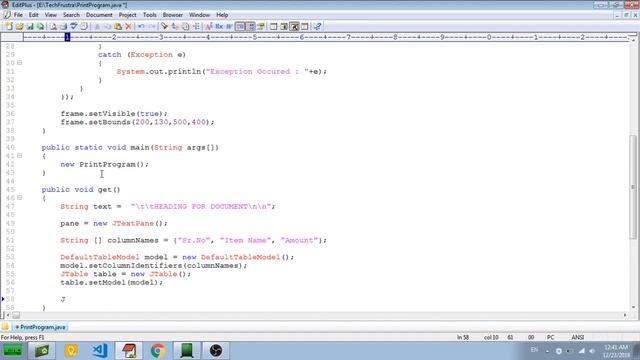Click the Open file folder icon
640x360 pixels.
click(x=19, y=27)
